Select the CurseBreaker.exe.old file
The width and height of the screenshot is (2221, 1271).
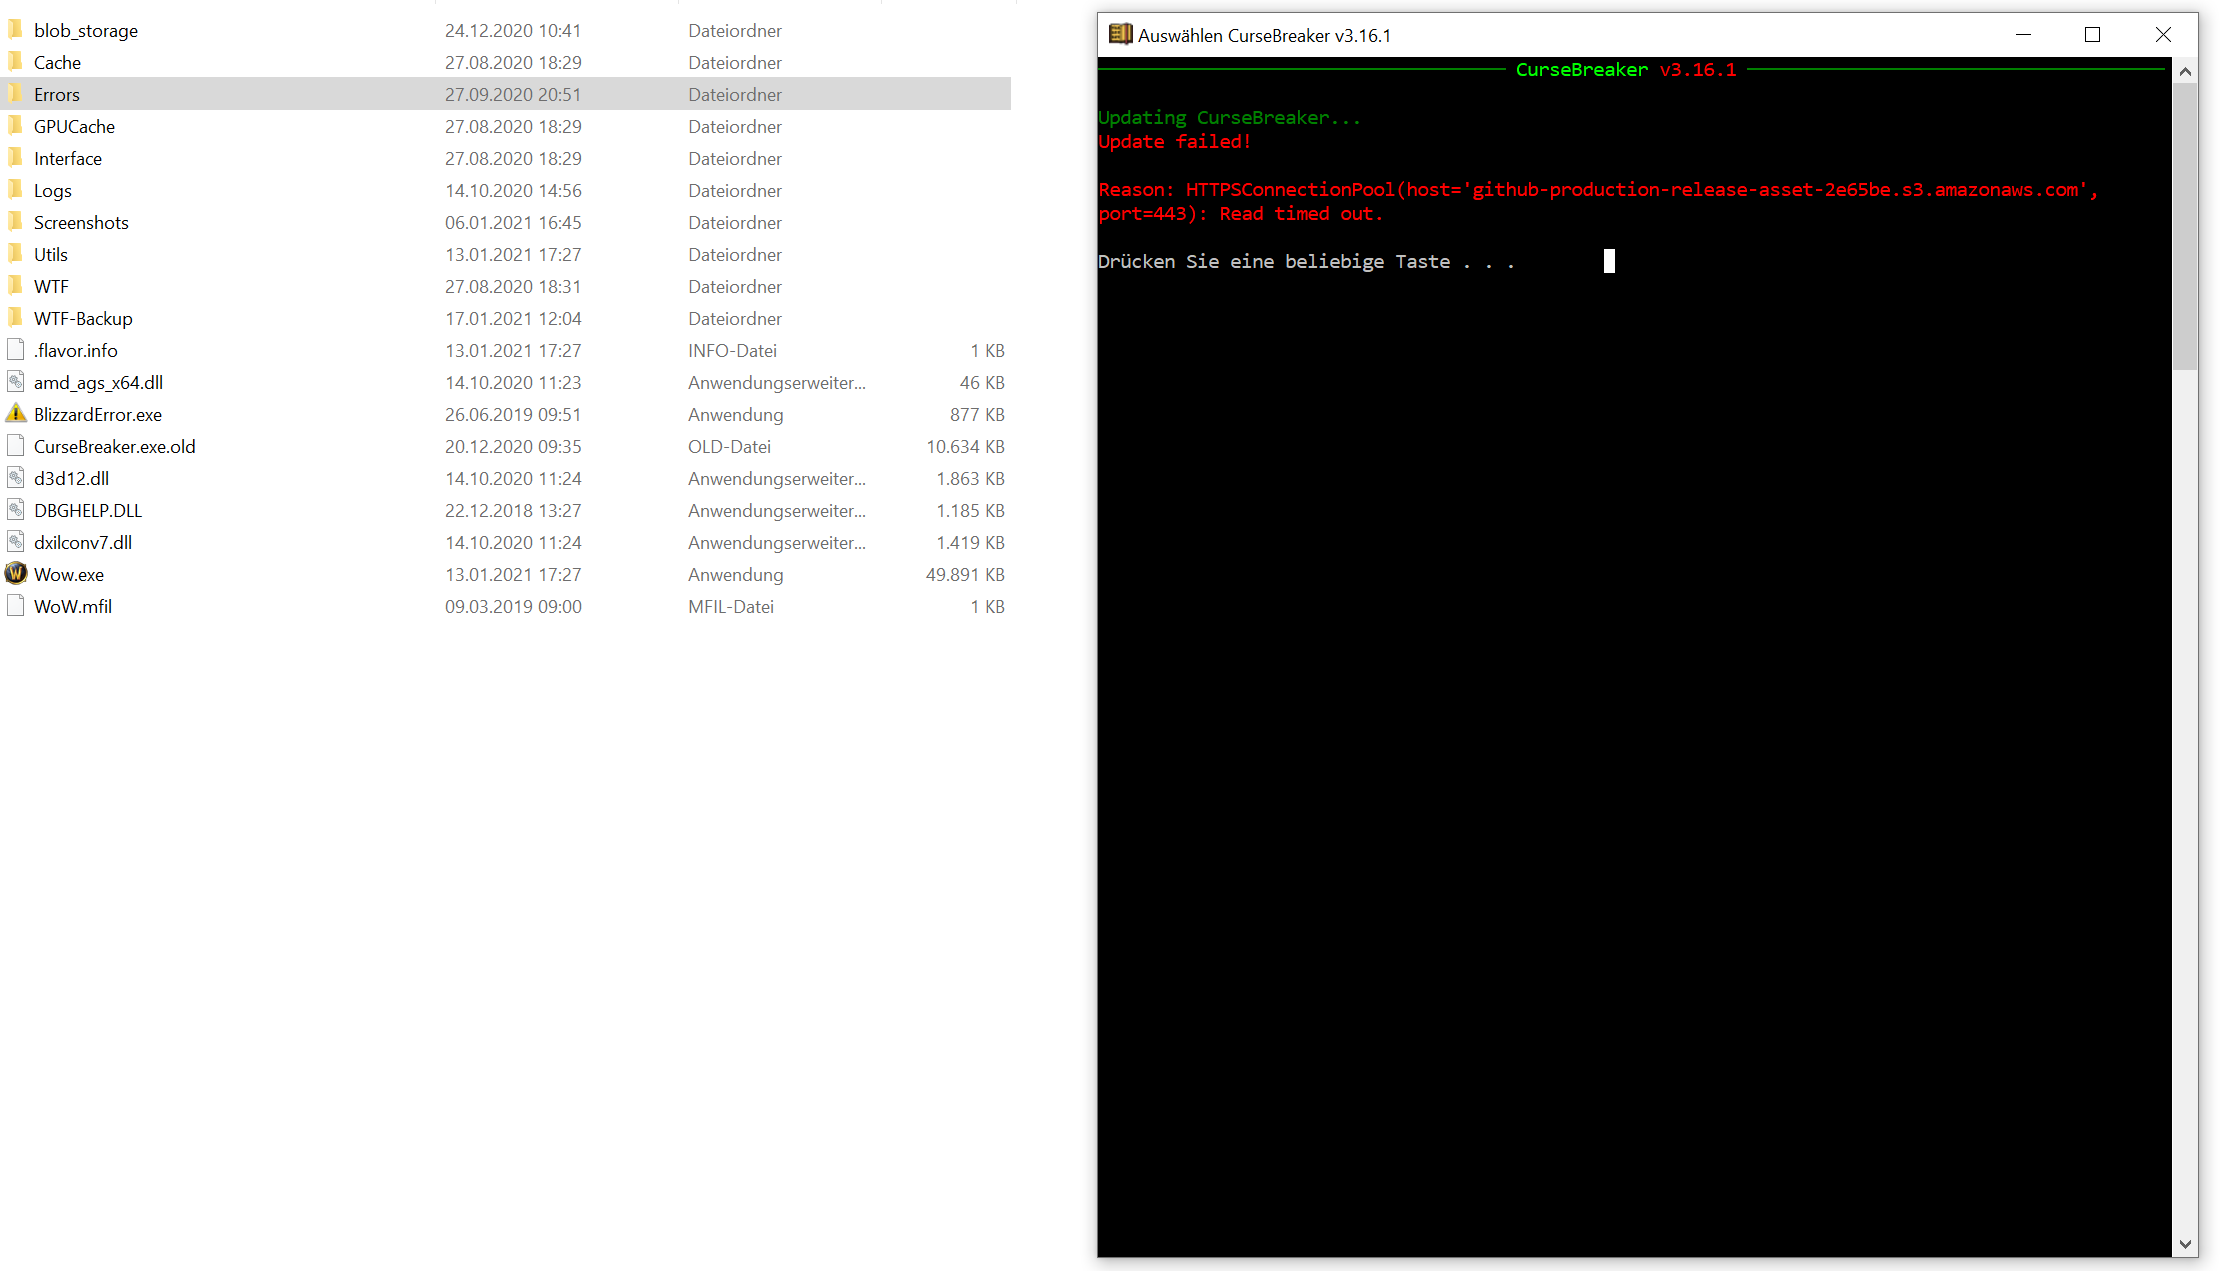[114, 446]
